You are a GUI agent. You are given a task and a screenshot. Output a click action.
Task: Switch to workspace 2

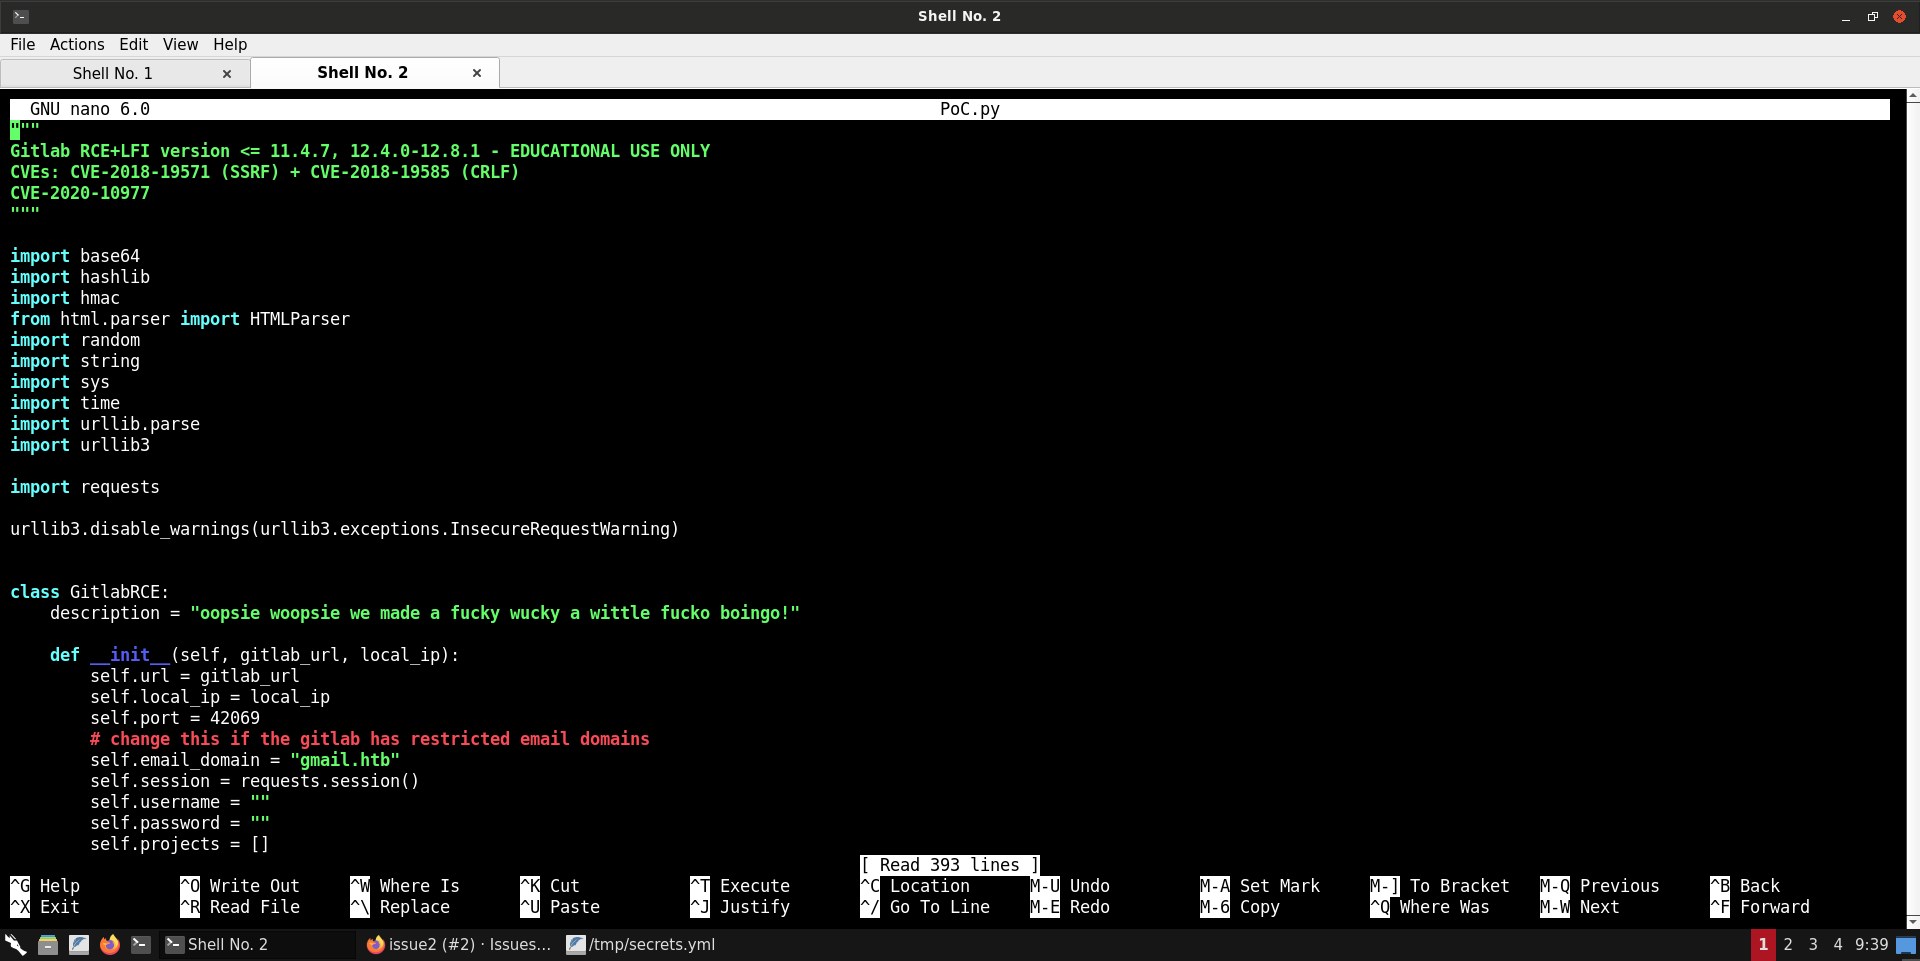tap(1788, 944)
